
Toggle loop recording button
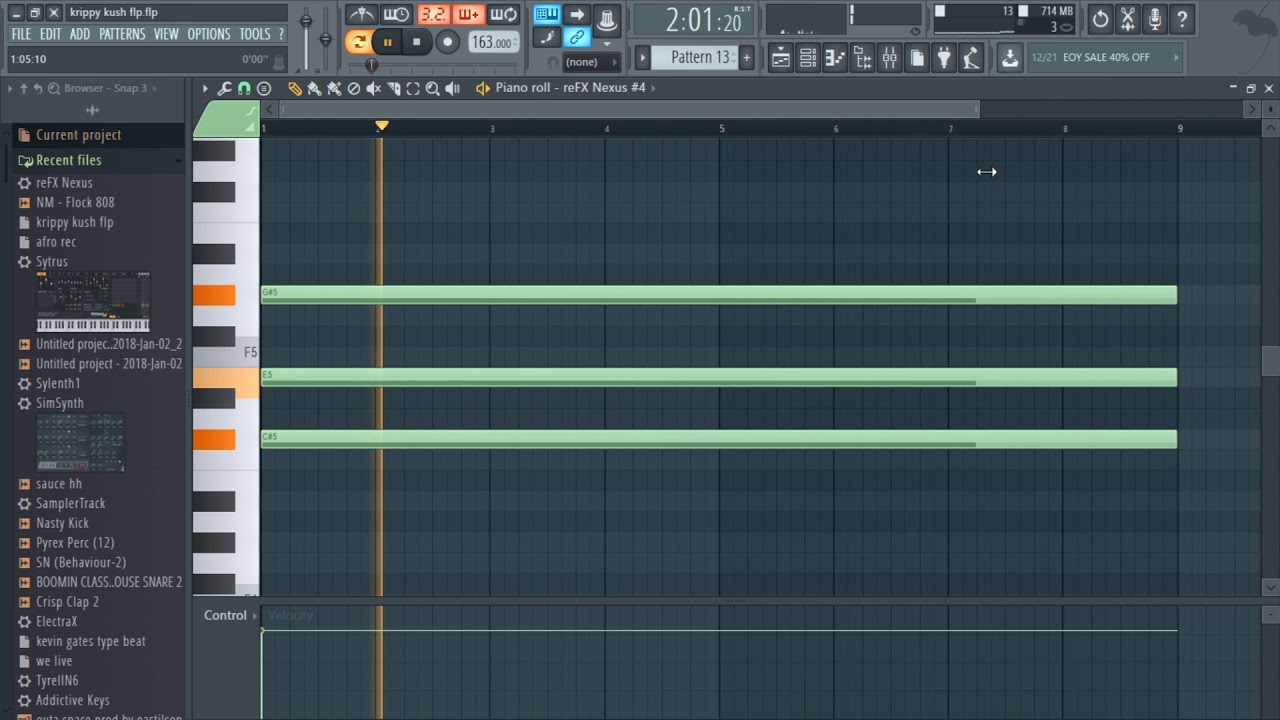tap(504, 14)
